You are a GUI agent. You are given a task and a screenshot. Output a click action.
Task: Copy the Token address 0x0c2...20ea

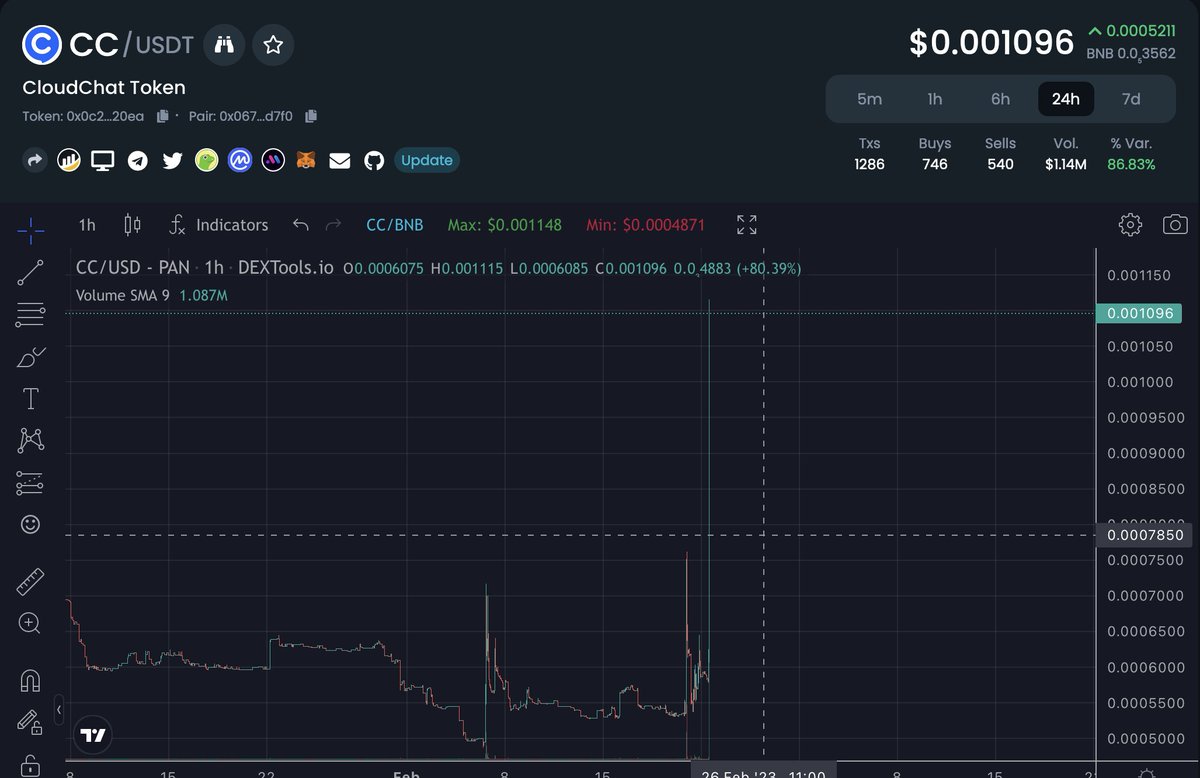coord(163,116)
